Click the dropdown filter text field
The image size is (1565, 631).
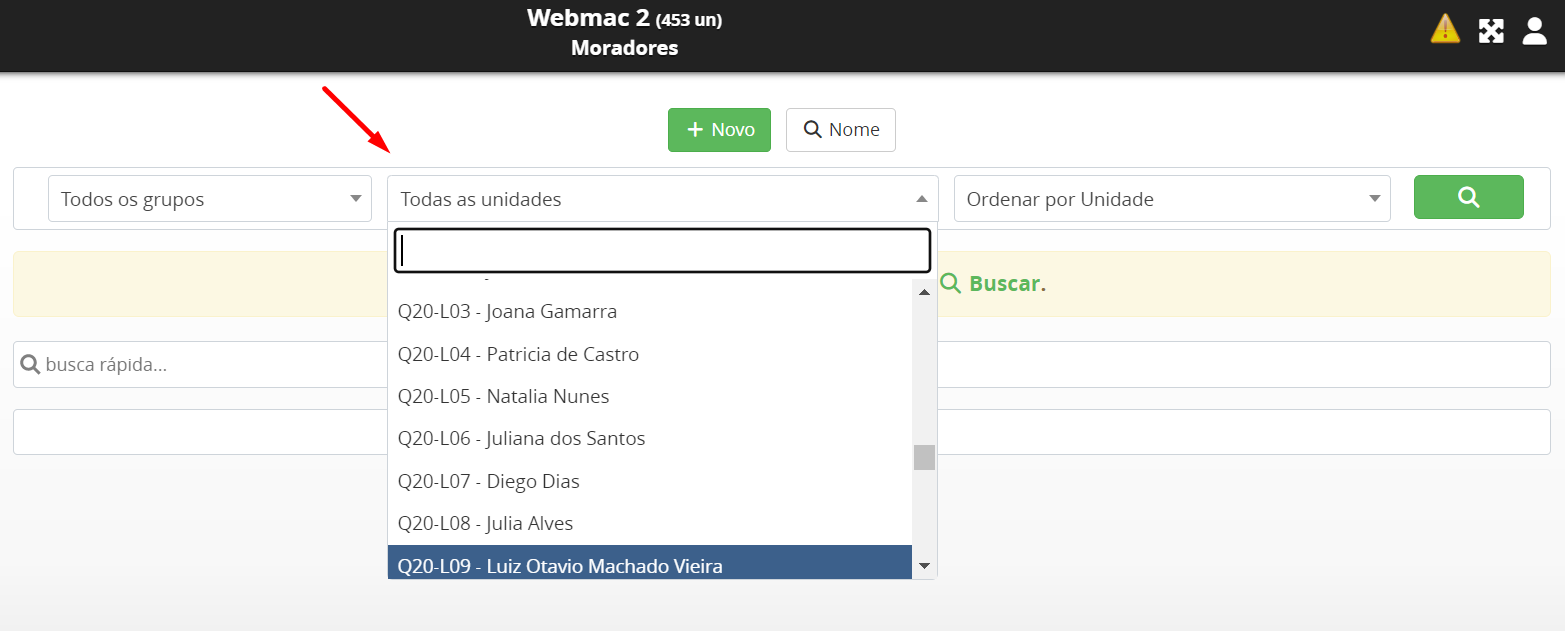pyautogui.click(x=662, y=251)
